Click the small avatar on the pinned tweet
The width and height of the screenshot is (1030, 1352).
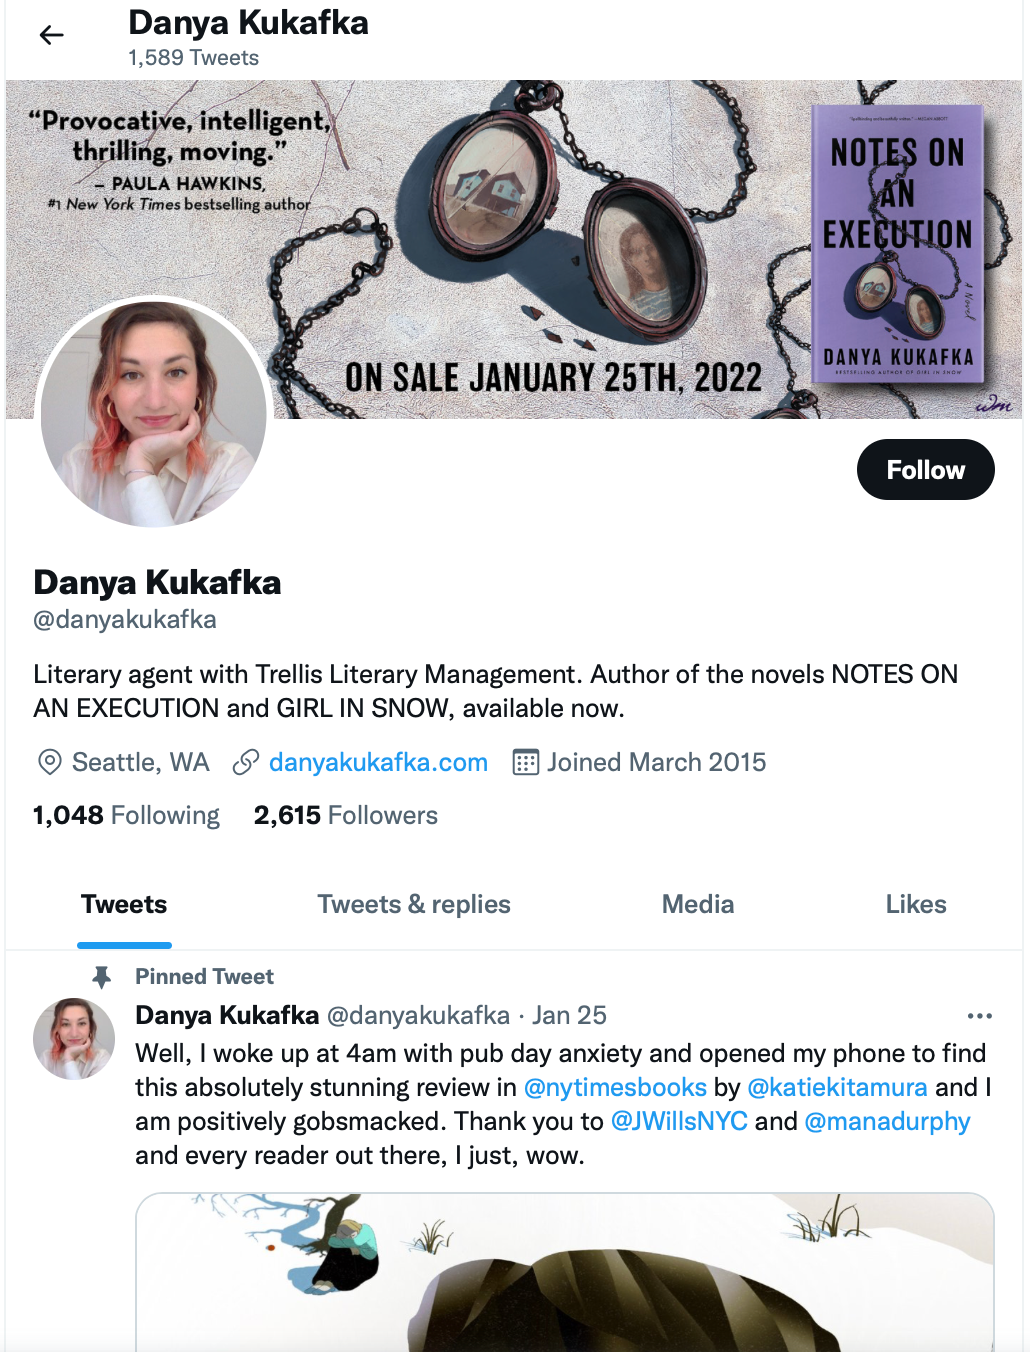pos(74,1038)
